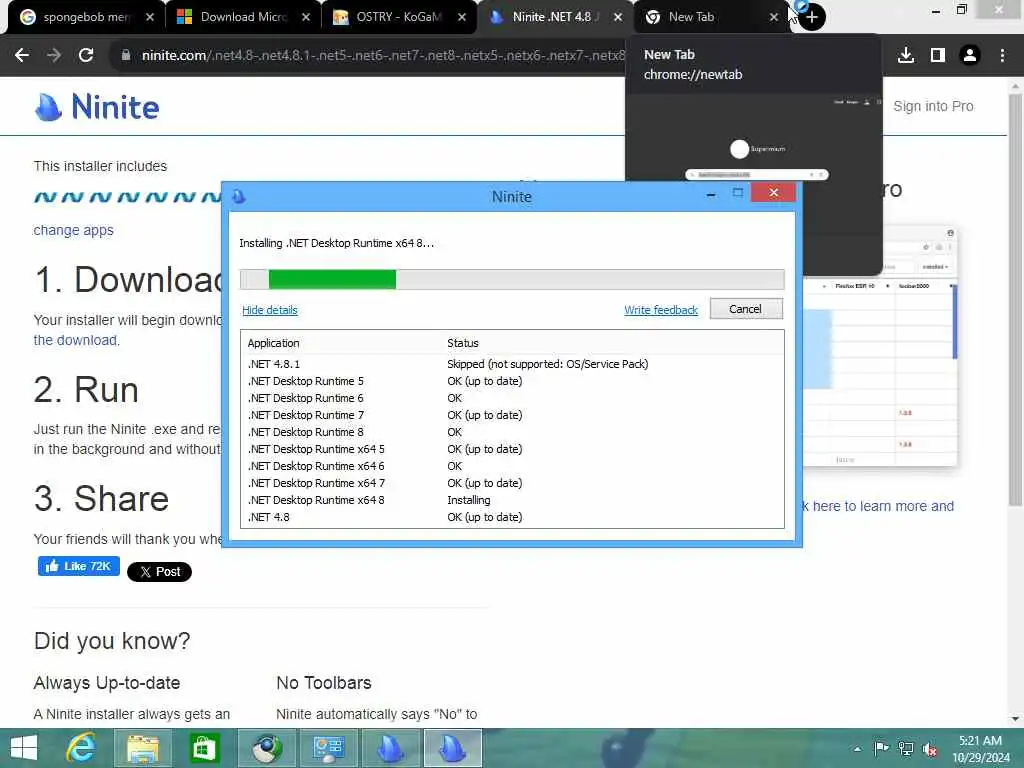Open the Windows Start button

(x=24, y=748)
